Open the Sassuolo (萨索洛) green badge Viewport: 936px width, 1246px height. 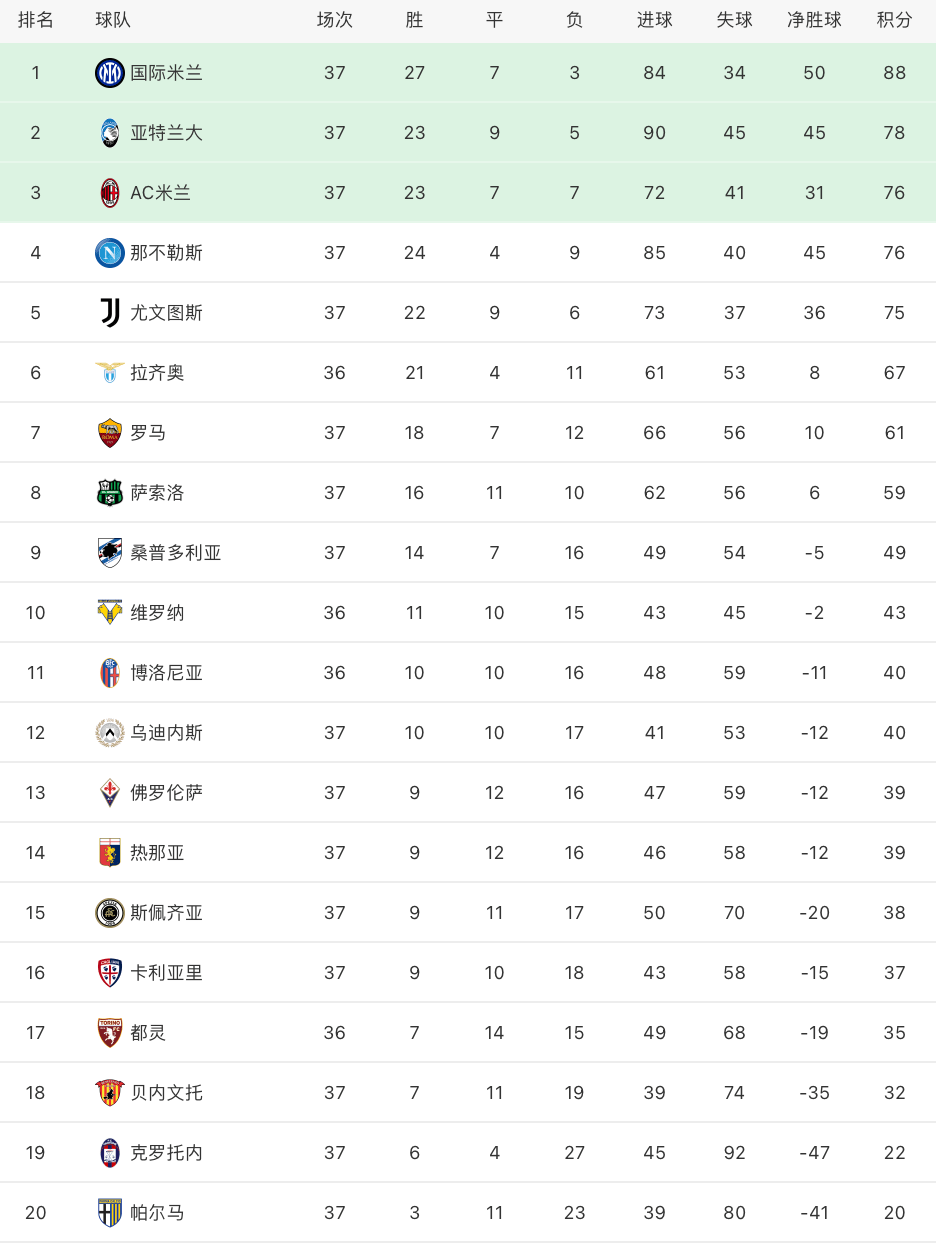tap(110, 493)
